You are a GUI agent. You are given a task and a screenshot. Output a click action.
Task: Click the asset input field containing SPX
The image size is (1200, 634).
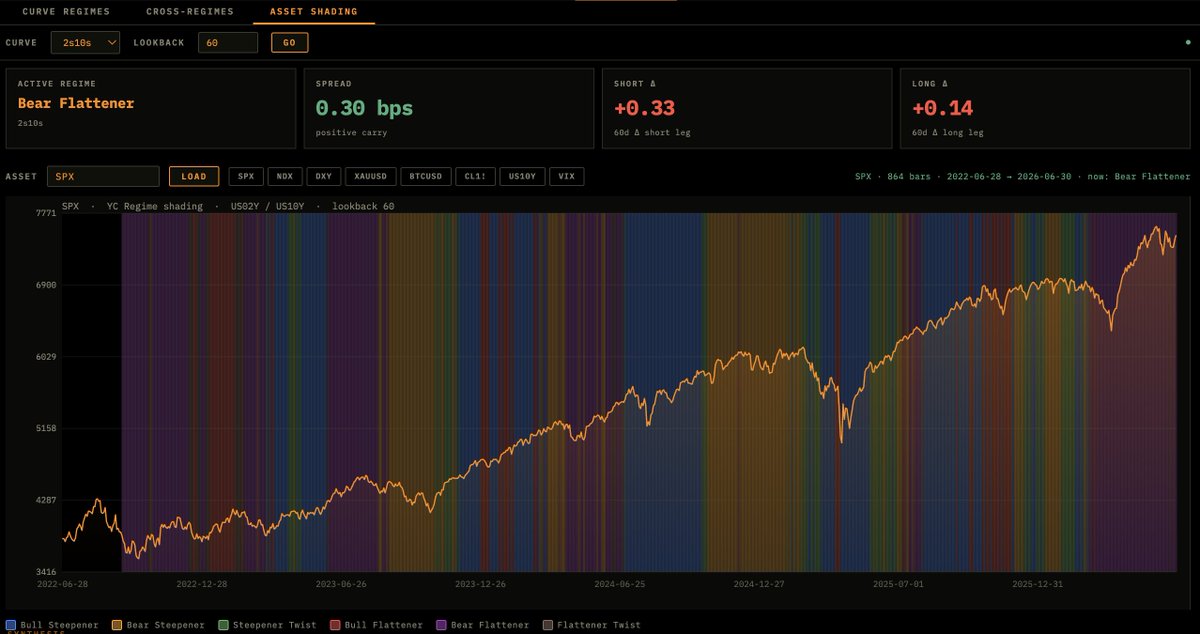pos(103,176)
